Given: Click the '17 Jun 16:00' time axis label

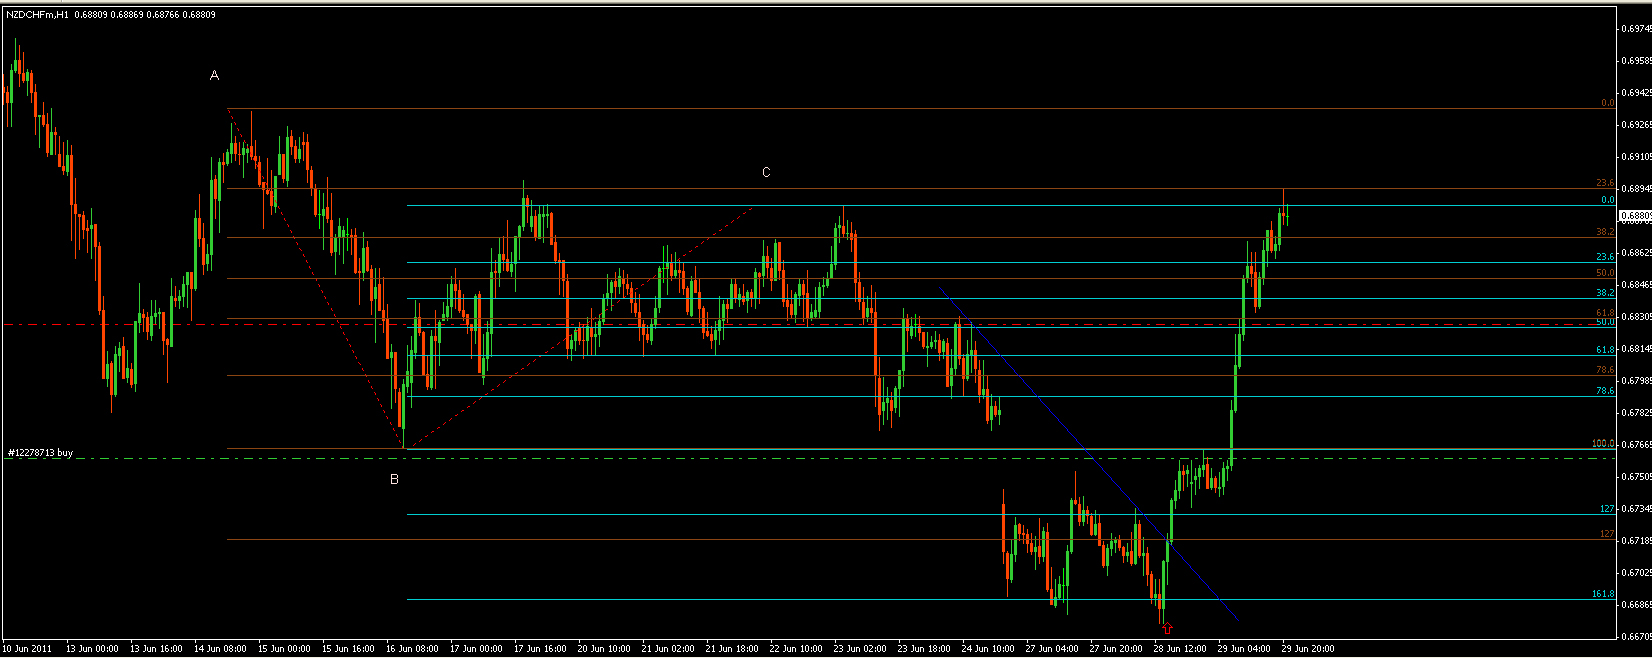Looking at the screenshot, I should coord(540,649).
